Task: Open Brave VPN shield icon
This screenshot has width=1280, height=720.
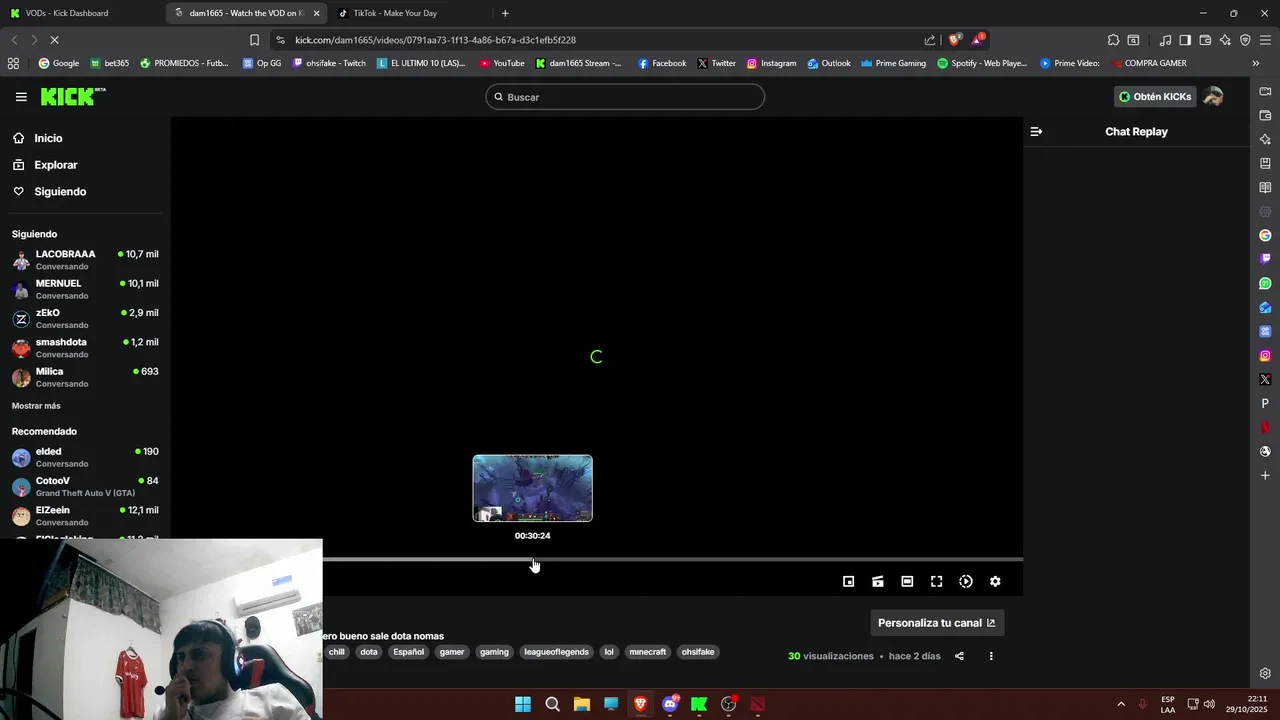Action: pyautogui.click(x=1245, y=40)
